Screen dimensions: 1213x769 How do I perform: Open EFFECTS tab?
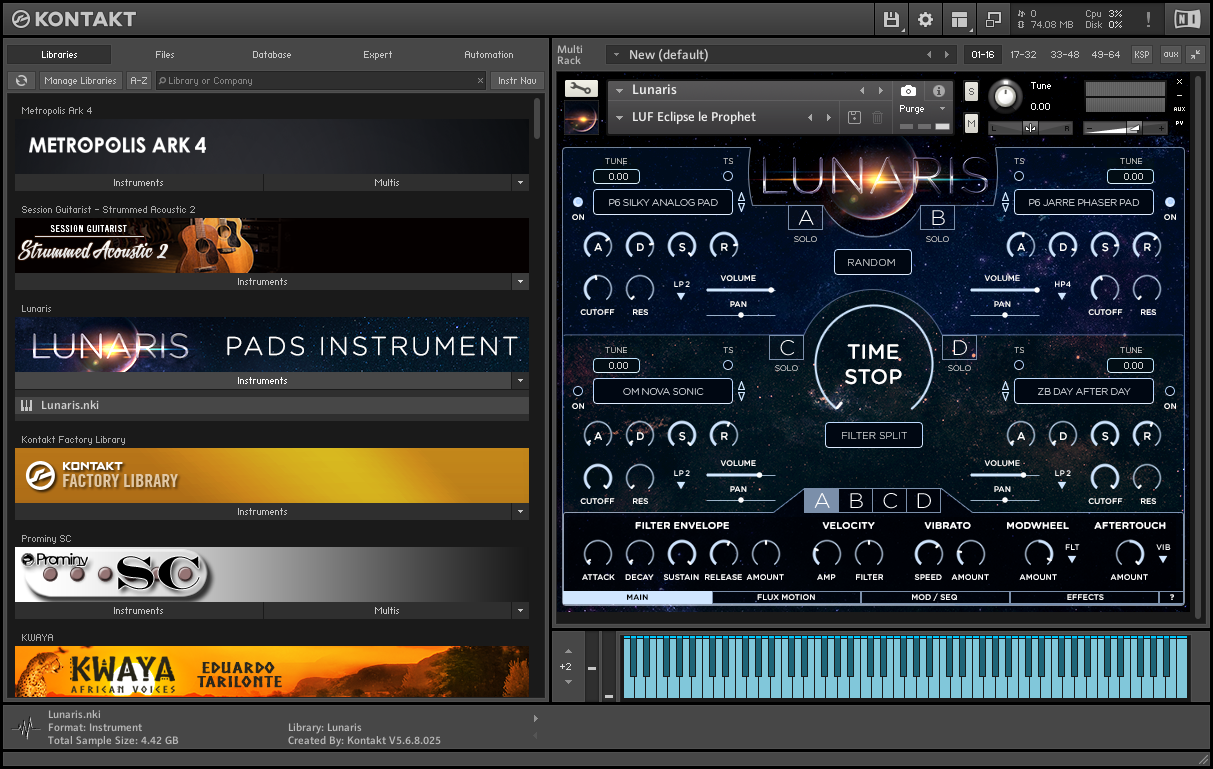pyautogui.click(x=1085, y=597)
